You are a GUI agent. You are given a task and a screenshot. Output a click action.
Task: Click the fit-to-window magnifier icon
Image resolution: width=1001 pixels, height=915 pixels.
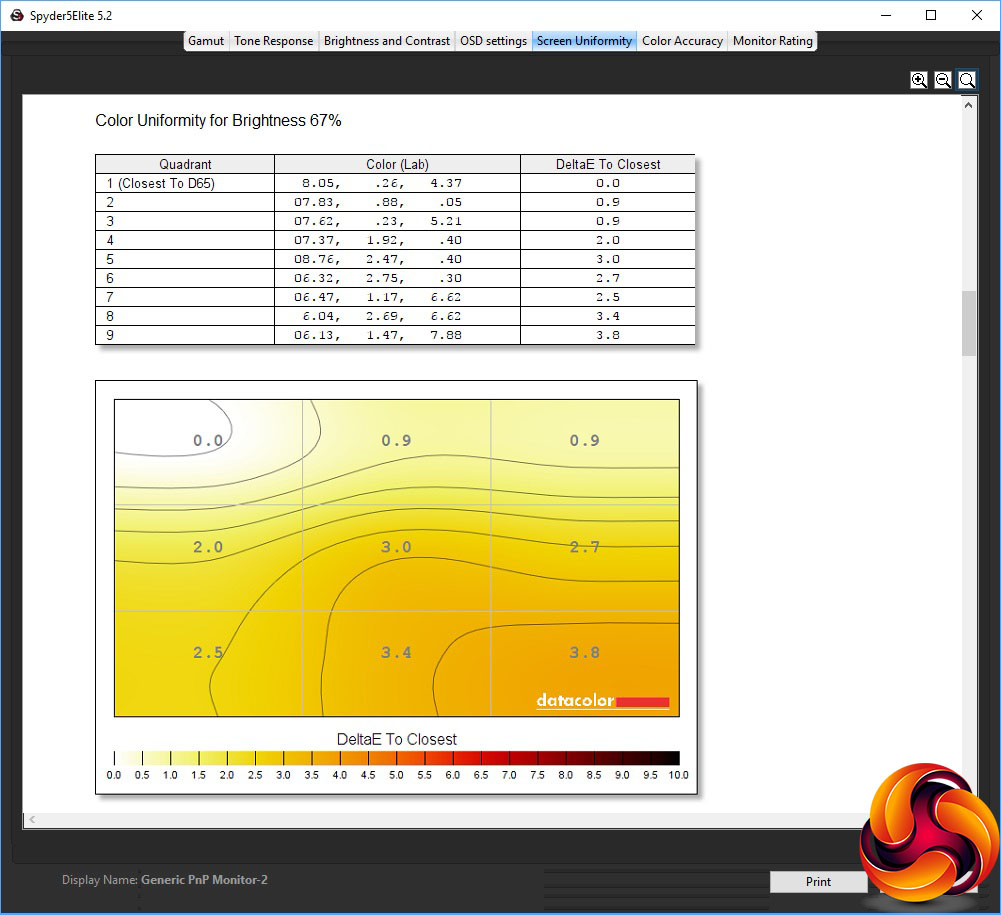click(967, 80)
